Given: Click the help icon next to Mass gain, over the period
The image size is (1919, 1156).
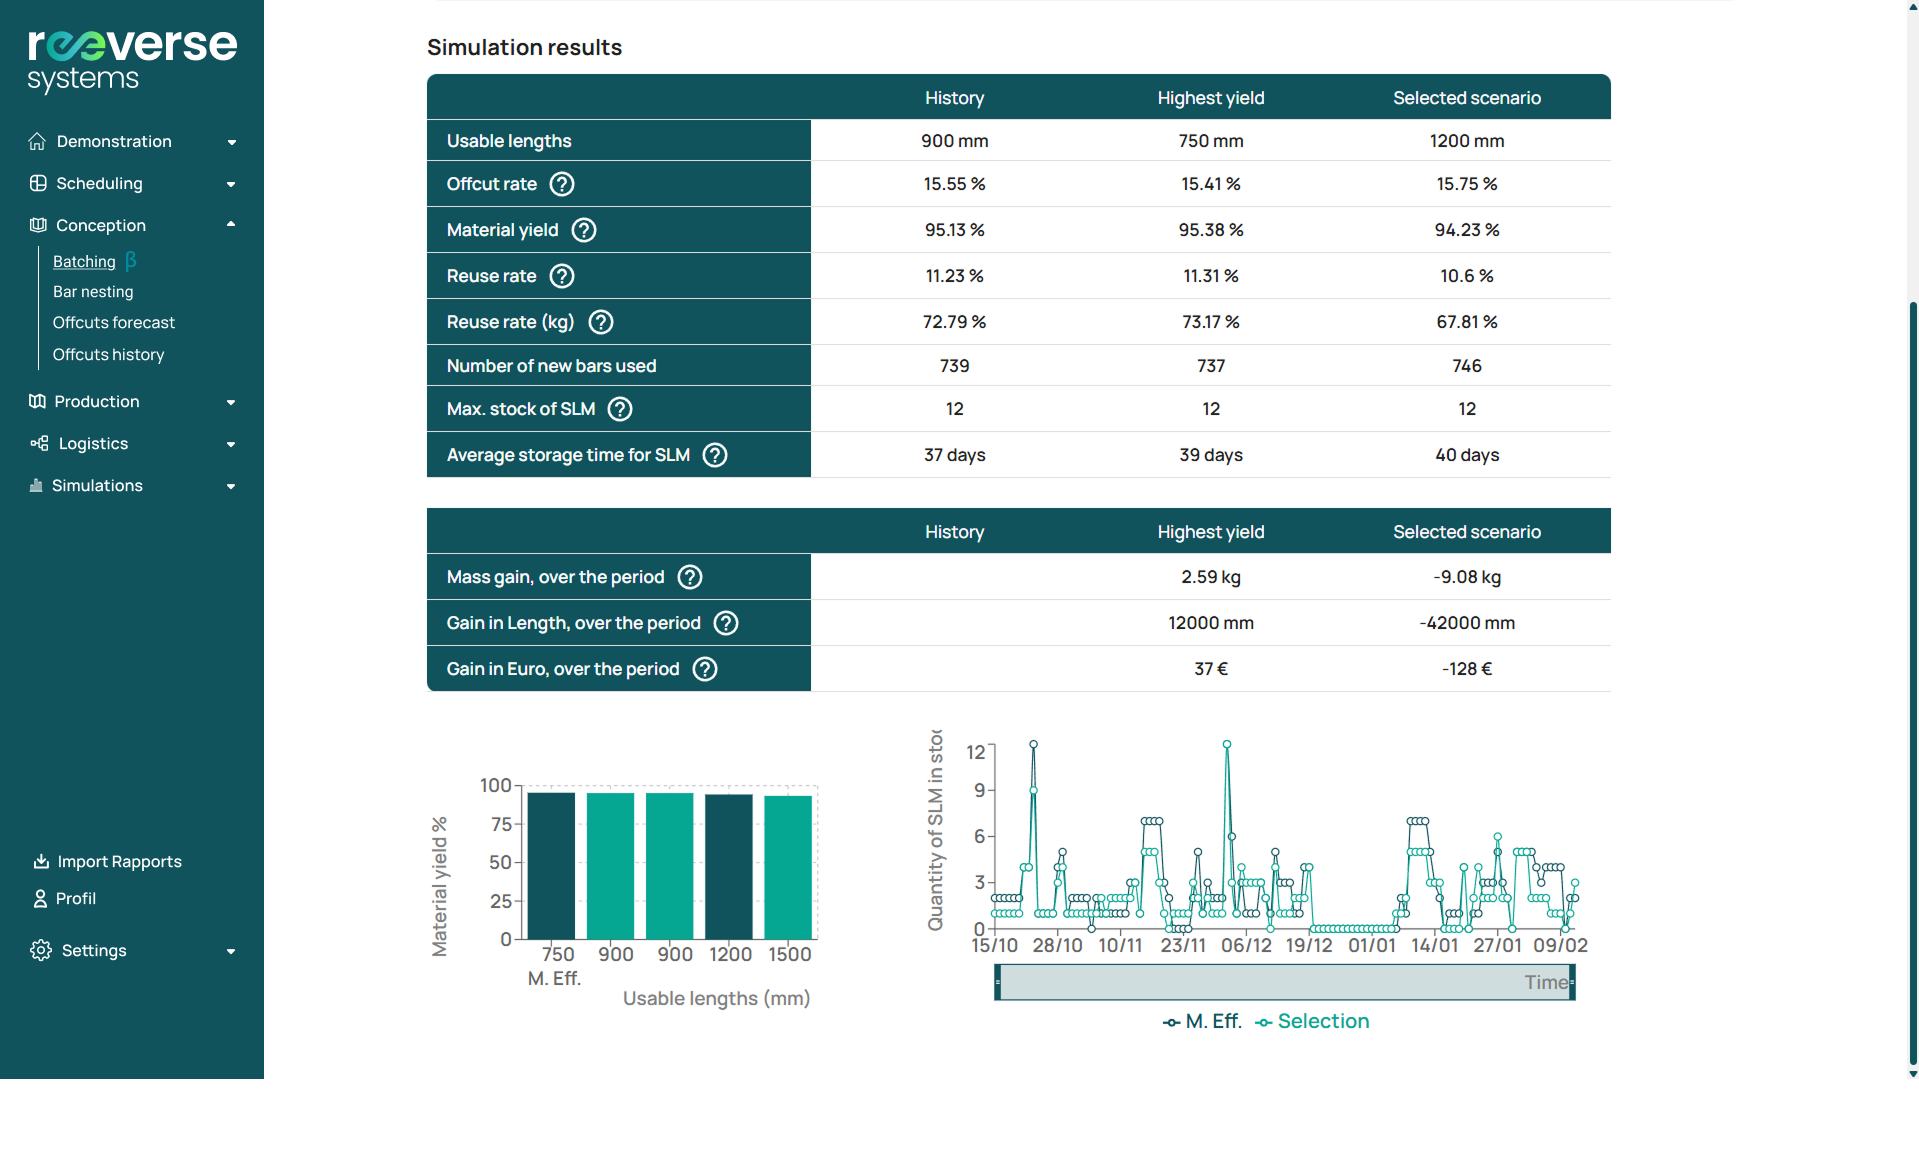Looking at the screenshot, I should tap(689, 577).
